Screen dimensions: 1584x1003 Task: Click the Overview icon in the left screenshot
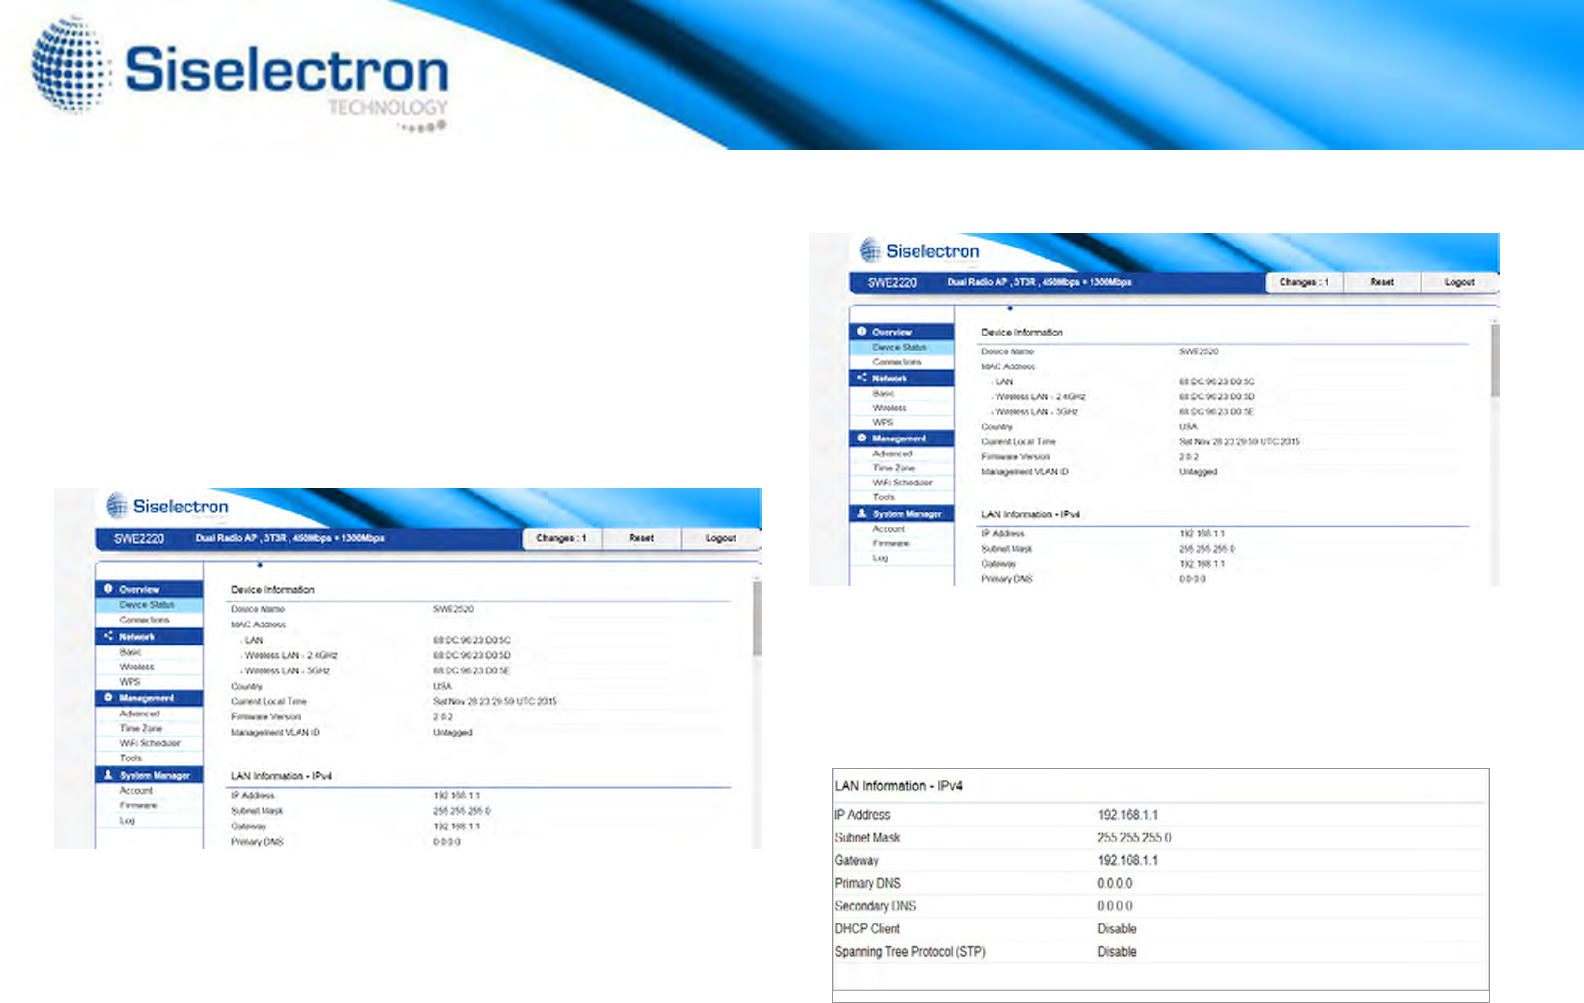pyautogui.click(x=108, y=589)
